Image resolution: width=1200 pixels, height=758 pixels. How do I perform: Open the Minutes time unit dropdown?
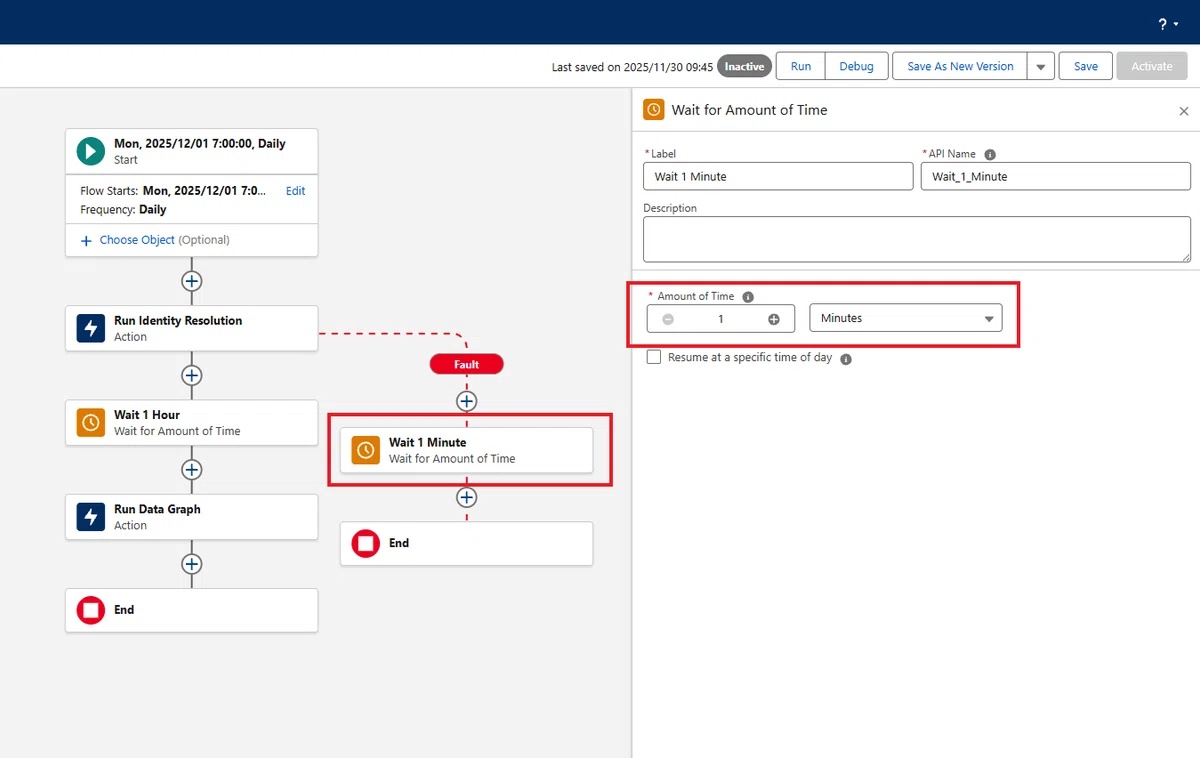[905, 319]
